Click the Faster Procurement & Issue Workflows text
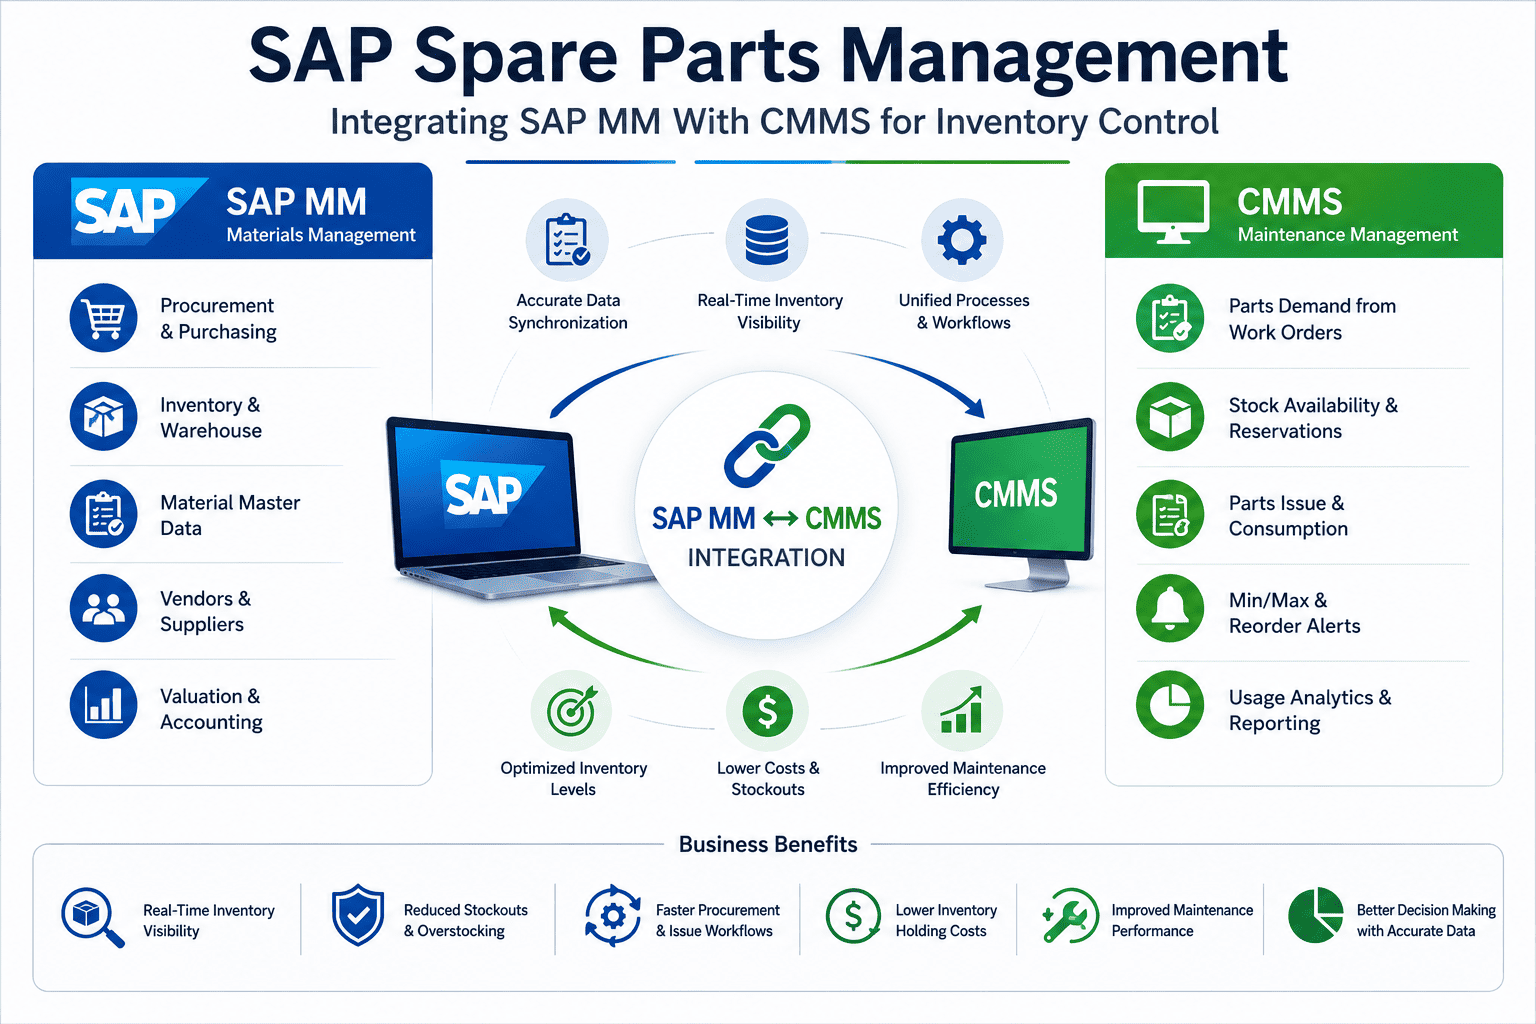This screenshot has width=1536, height=1024. 717,920
